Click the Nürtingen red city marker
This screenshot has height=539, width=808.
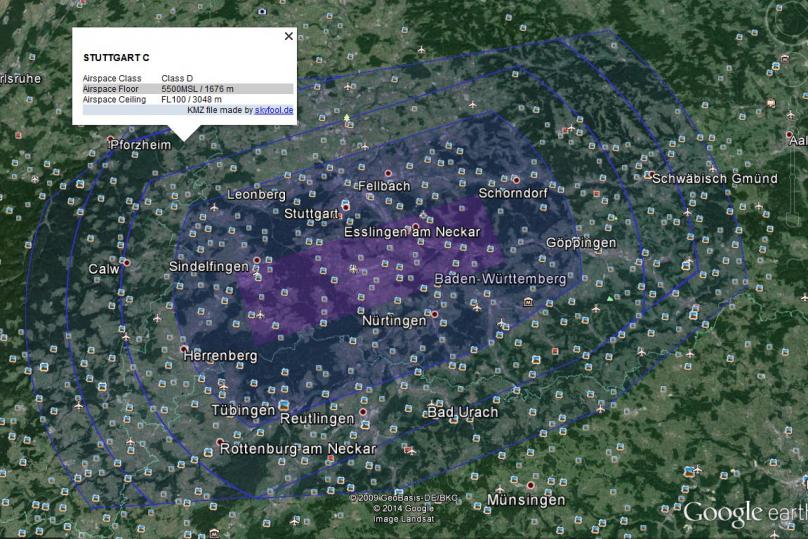[435, 314]
